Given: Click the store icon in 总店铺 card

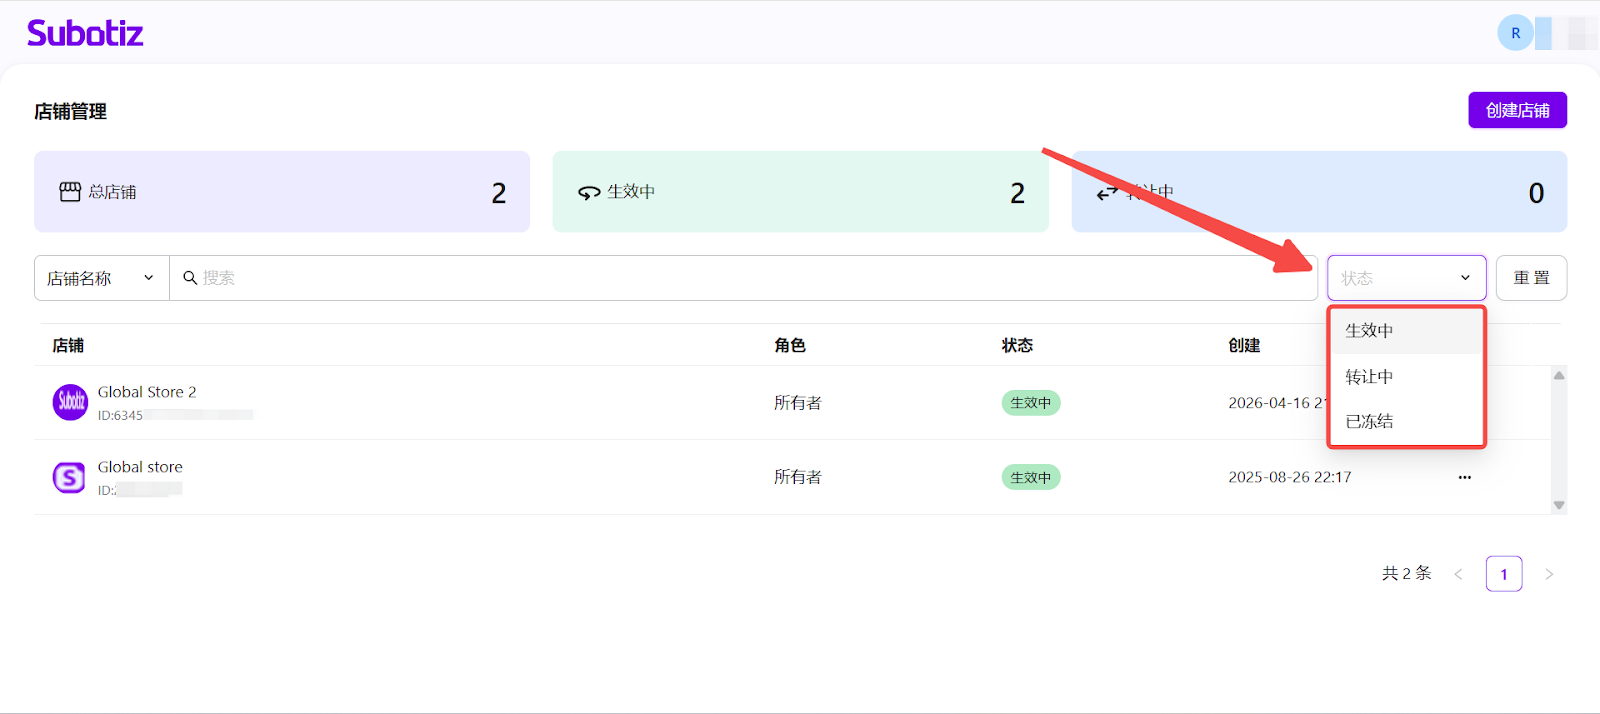Looking at the screenshot, I should click(x=70, y=192).
